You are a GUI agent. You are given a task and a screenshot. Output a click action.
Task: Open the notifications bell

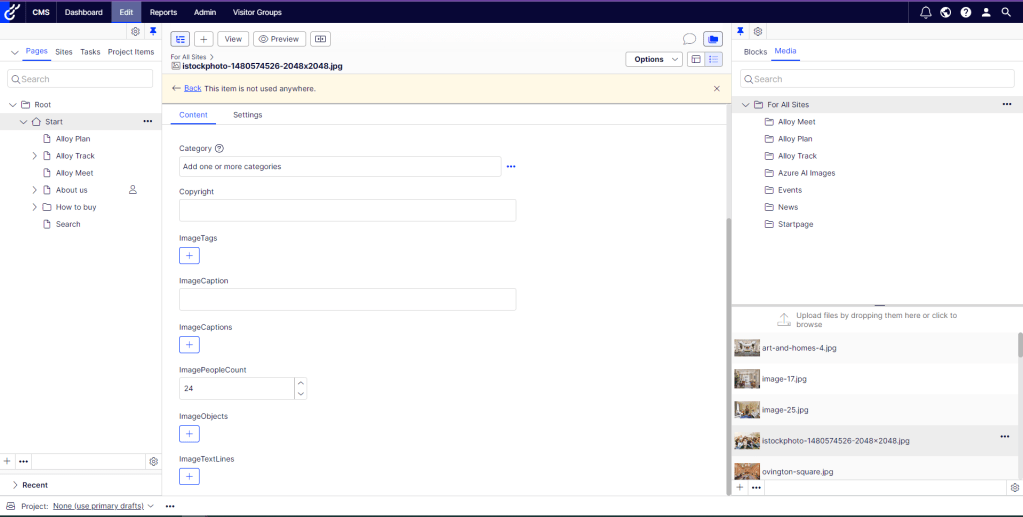925,12
